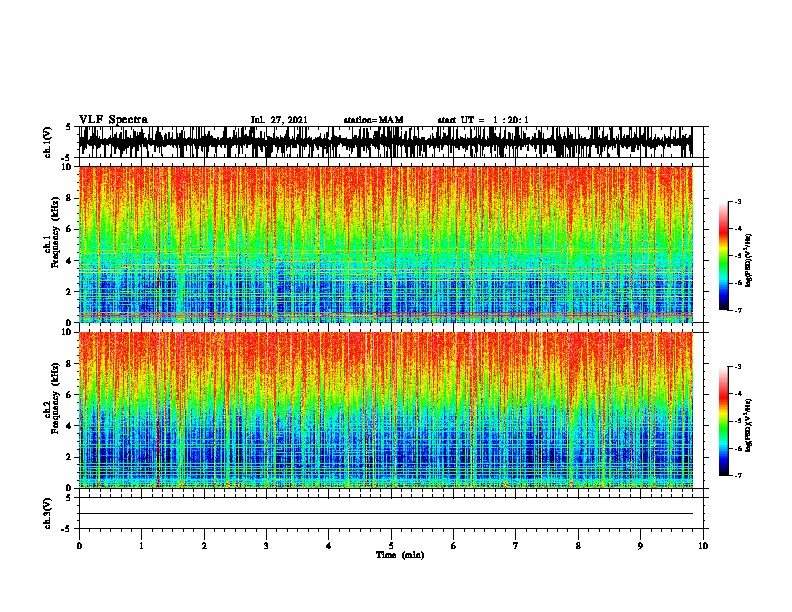The width and height of the screenshot is (792, 612).
Task: Select the upper color scale bar beside ch.1
Action: [x=723, y=256]
